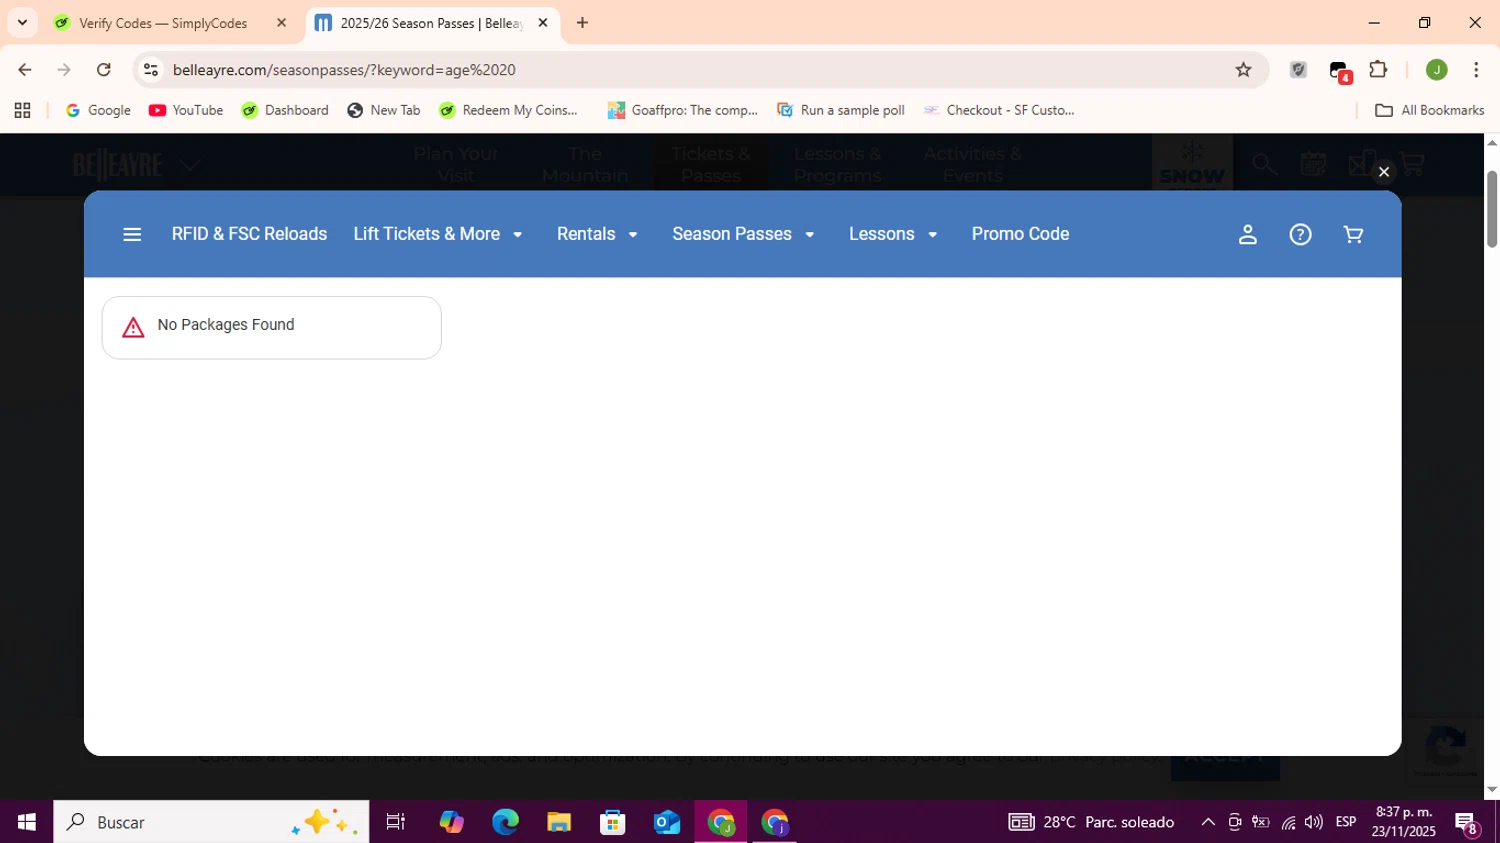
Task: Open the notification center with badge 8
Action: [x=1467, y=823]
